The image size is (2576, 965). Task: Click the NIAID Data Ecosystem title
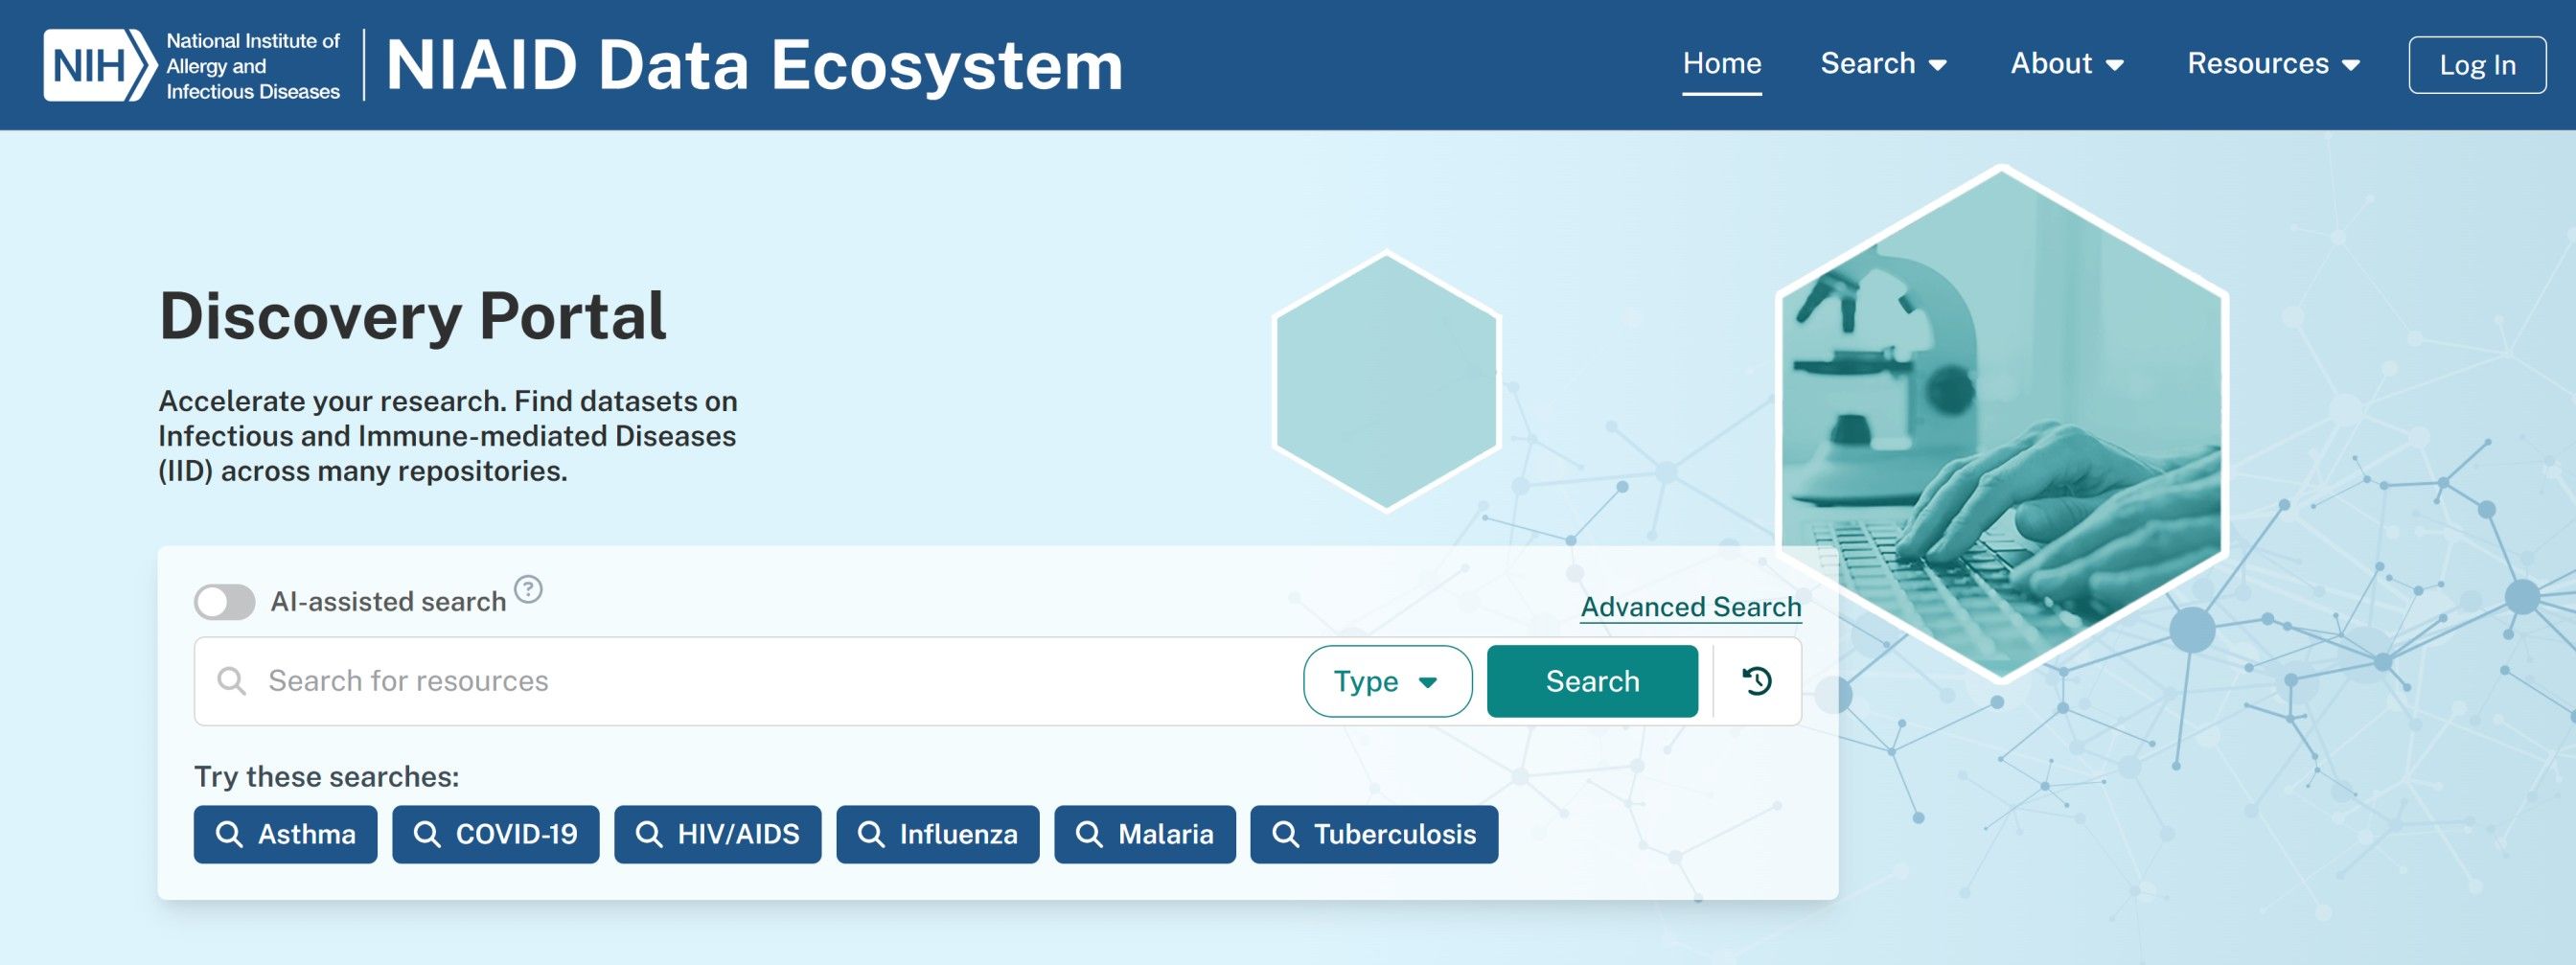tap(754, 66)
